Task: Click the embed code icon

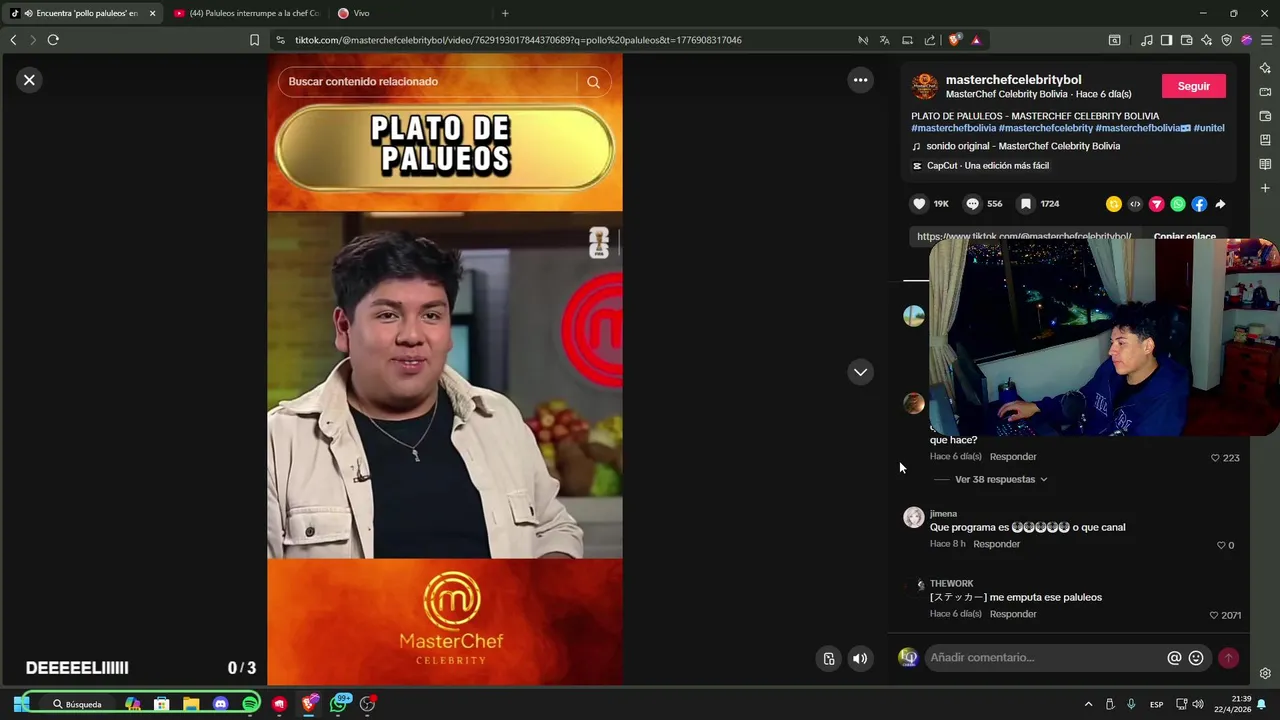Action: [1135, 204]
